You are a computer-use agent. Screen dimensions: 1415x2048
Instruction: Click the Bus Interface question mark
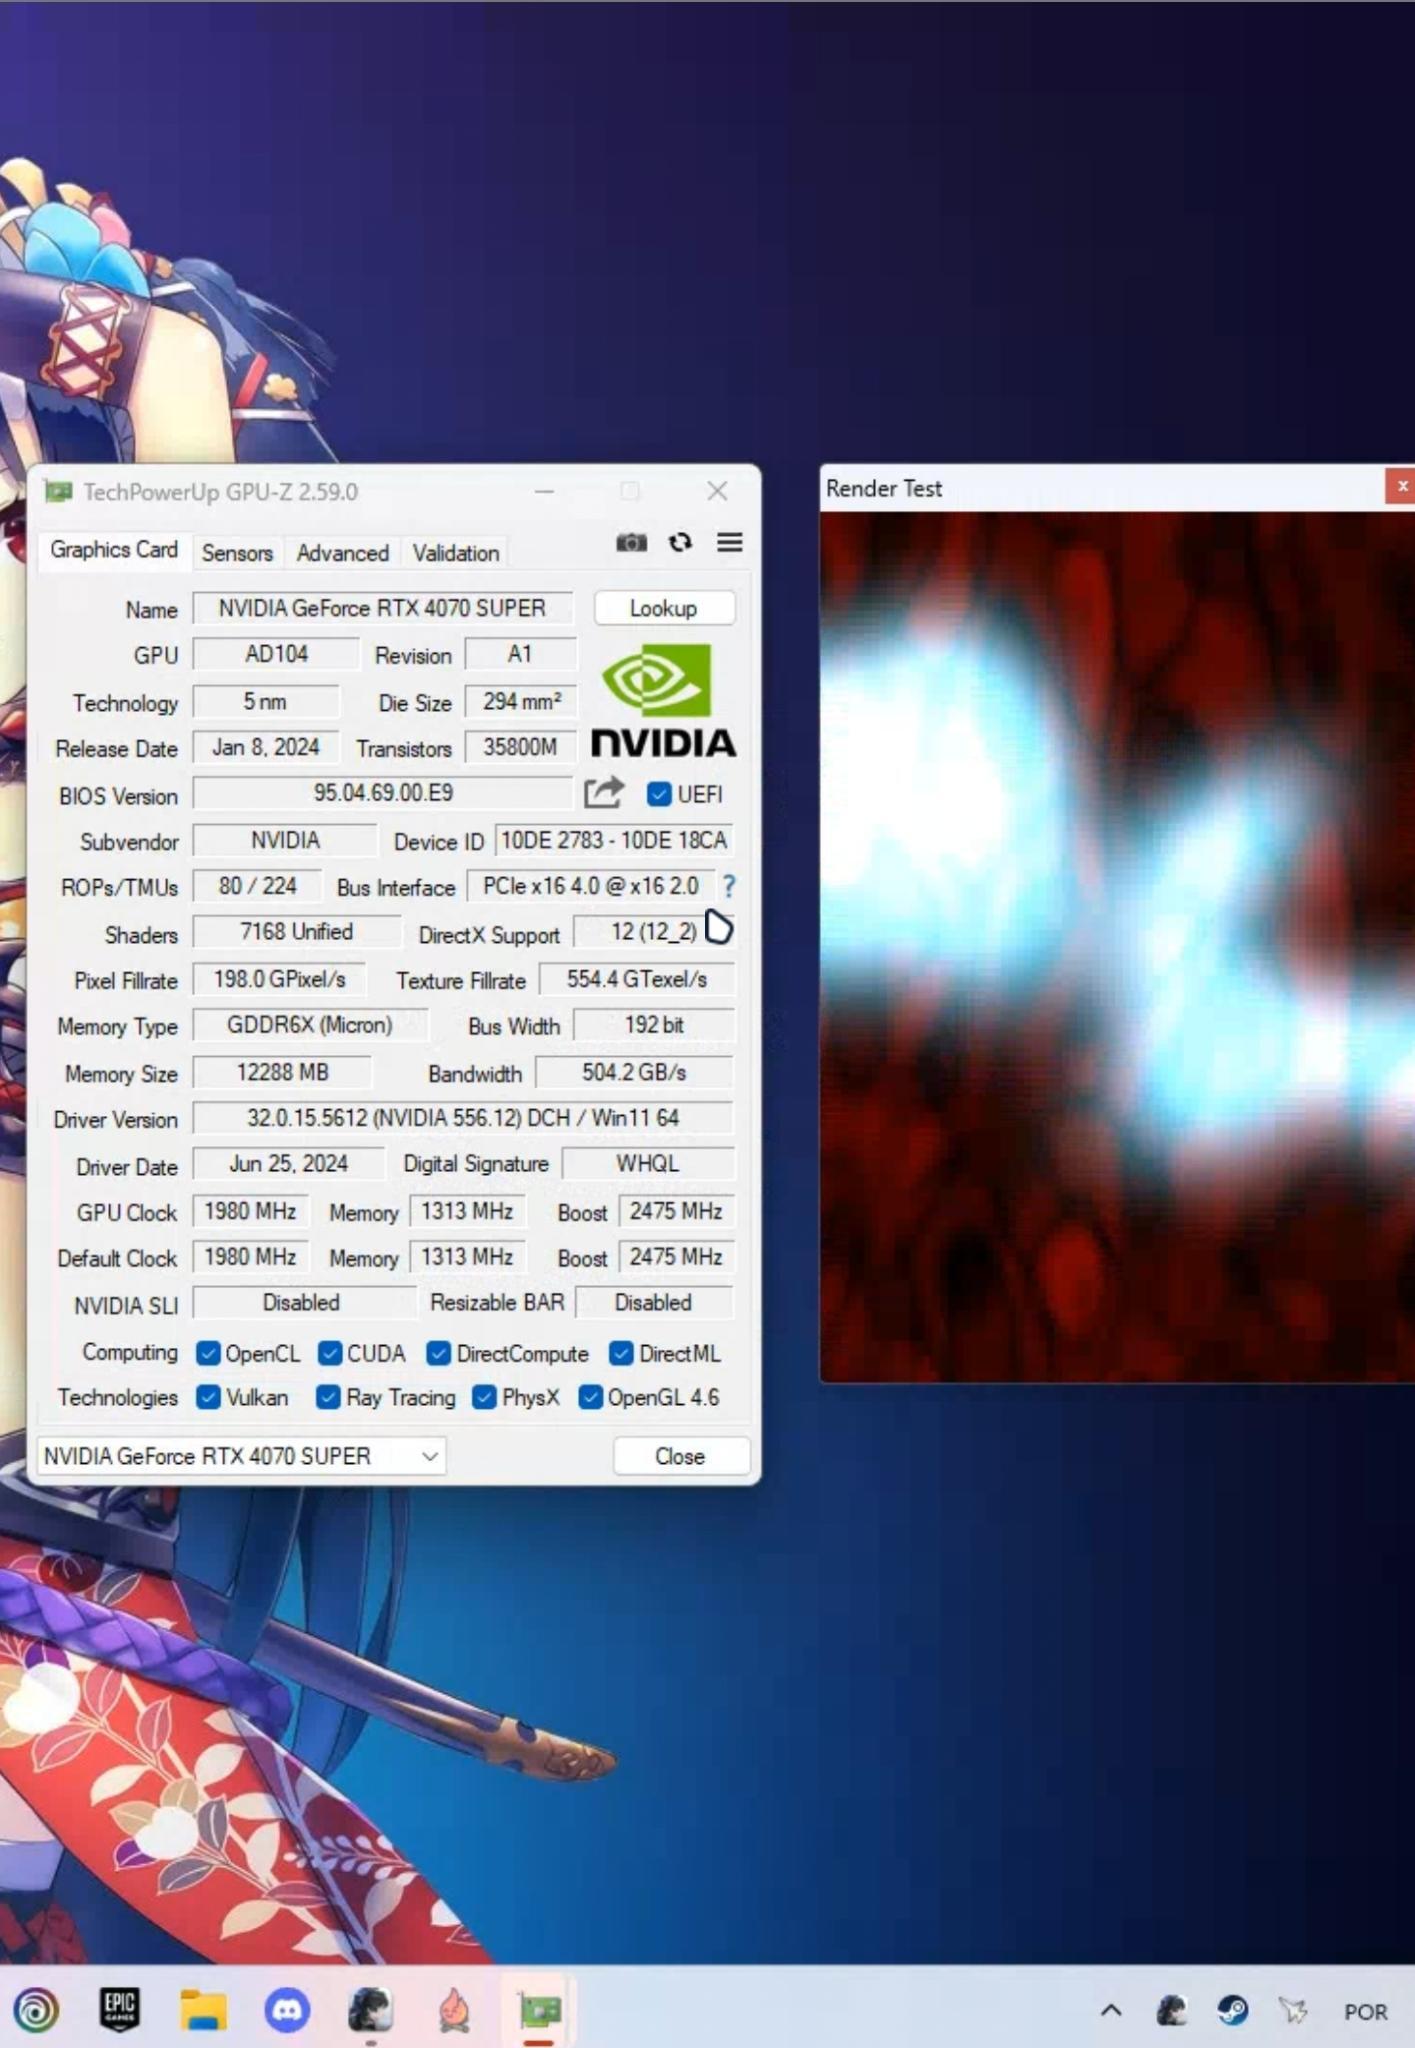point(729,886)
